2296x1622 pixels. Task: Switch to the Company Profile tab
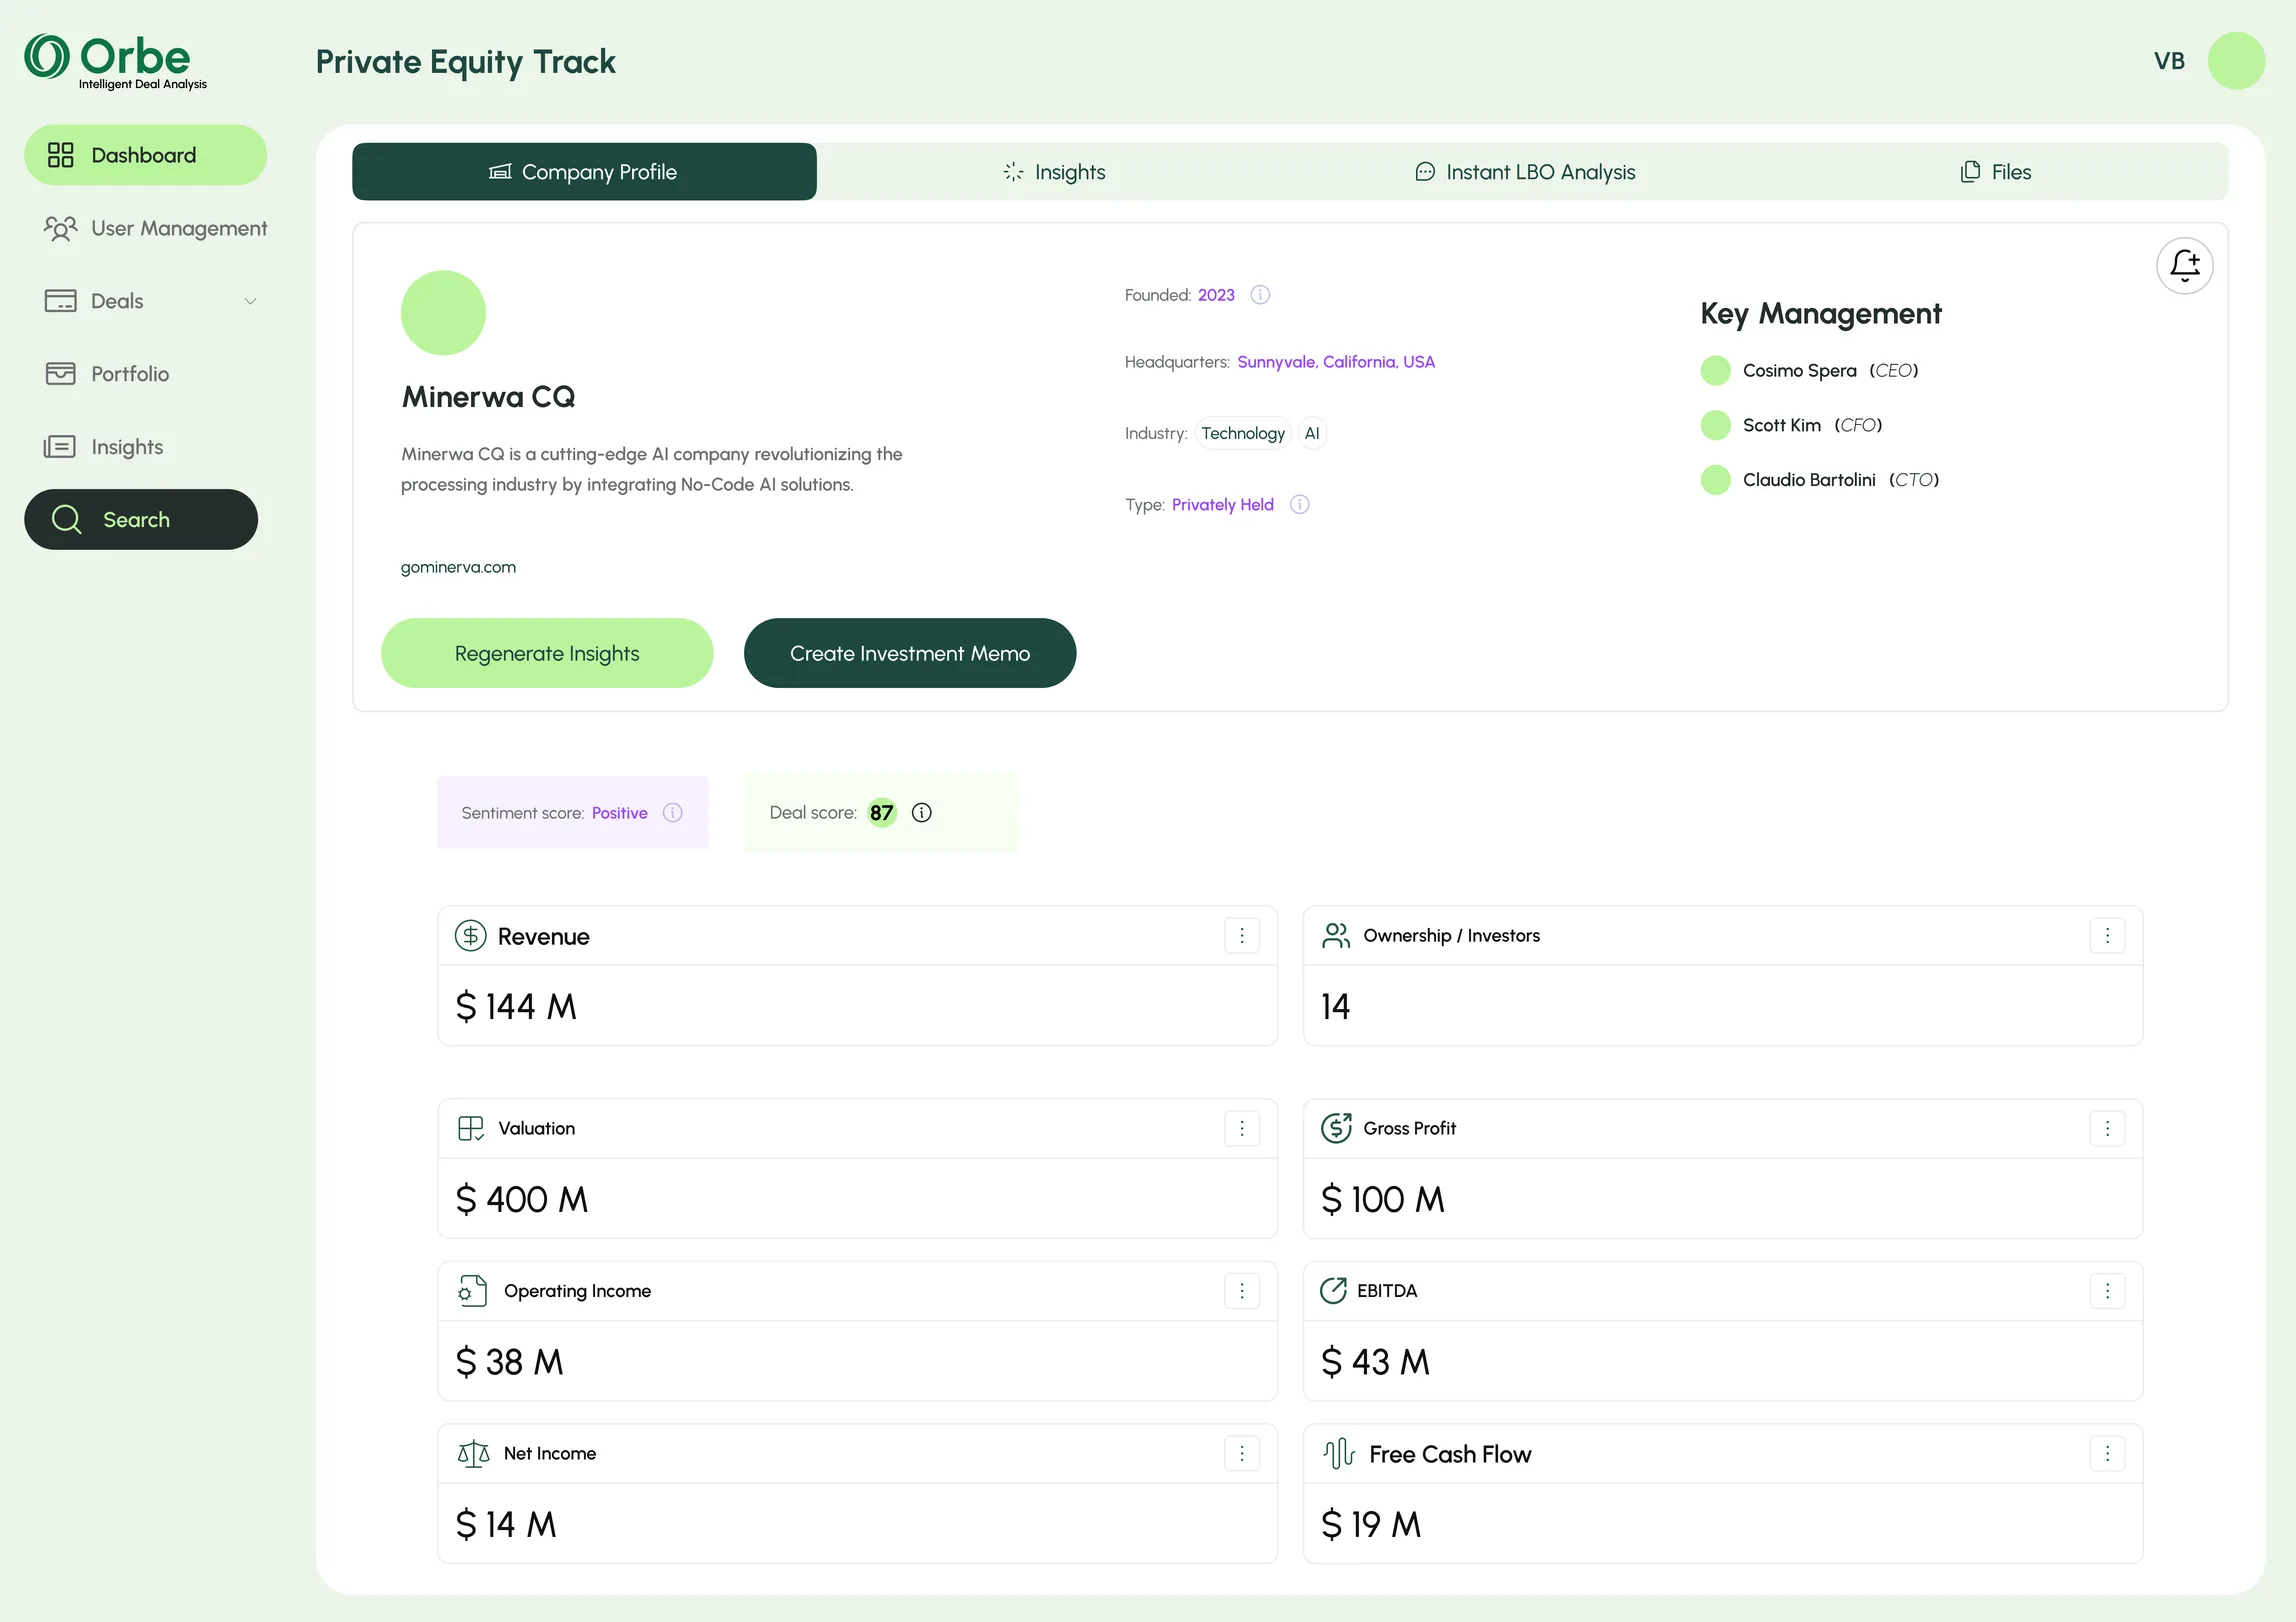(x=584, y=172)
